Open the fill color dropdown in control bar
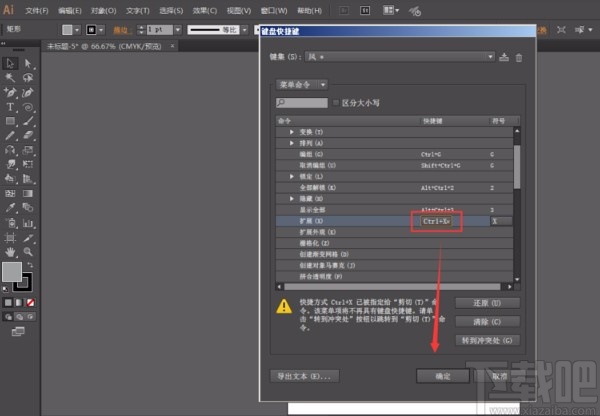The width and height of the screenshot is (600, 416). (x=77, y=30)
